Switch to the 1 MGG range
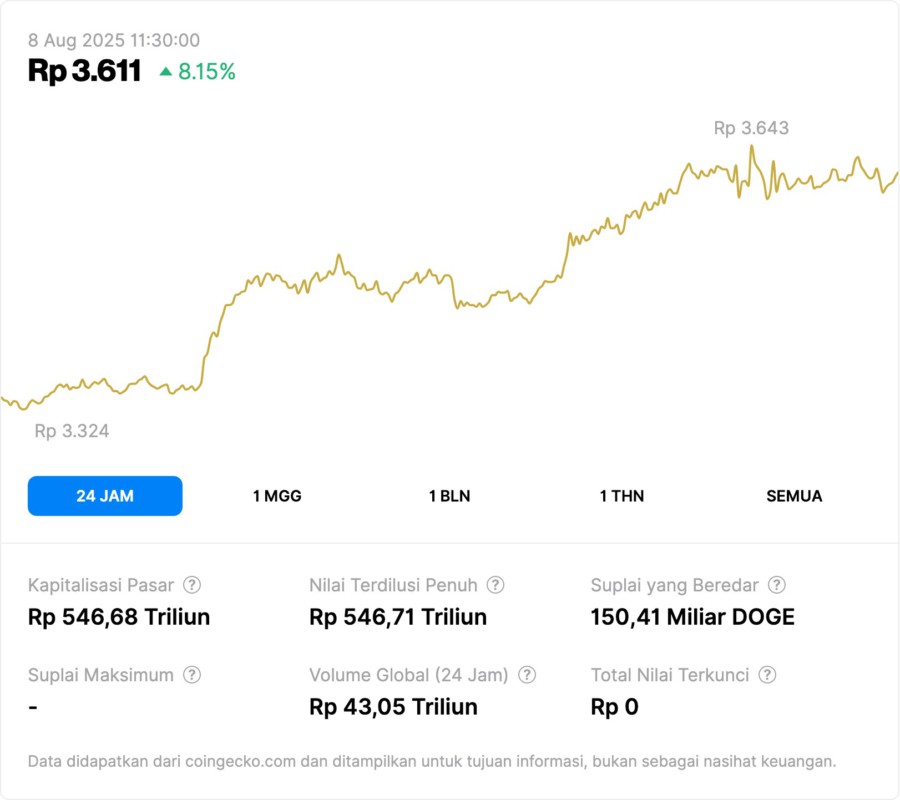 coord(277,496)
